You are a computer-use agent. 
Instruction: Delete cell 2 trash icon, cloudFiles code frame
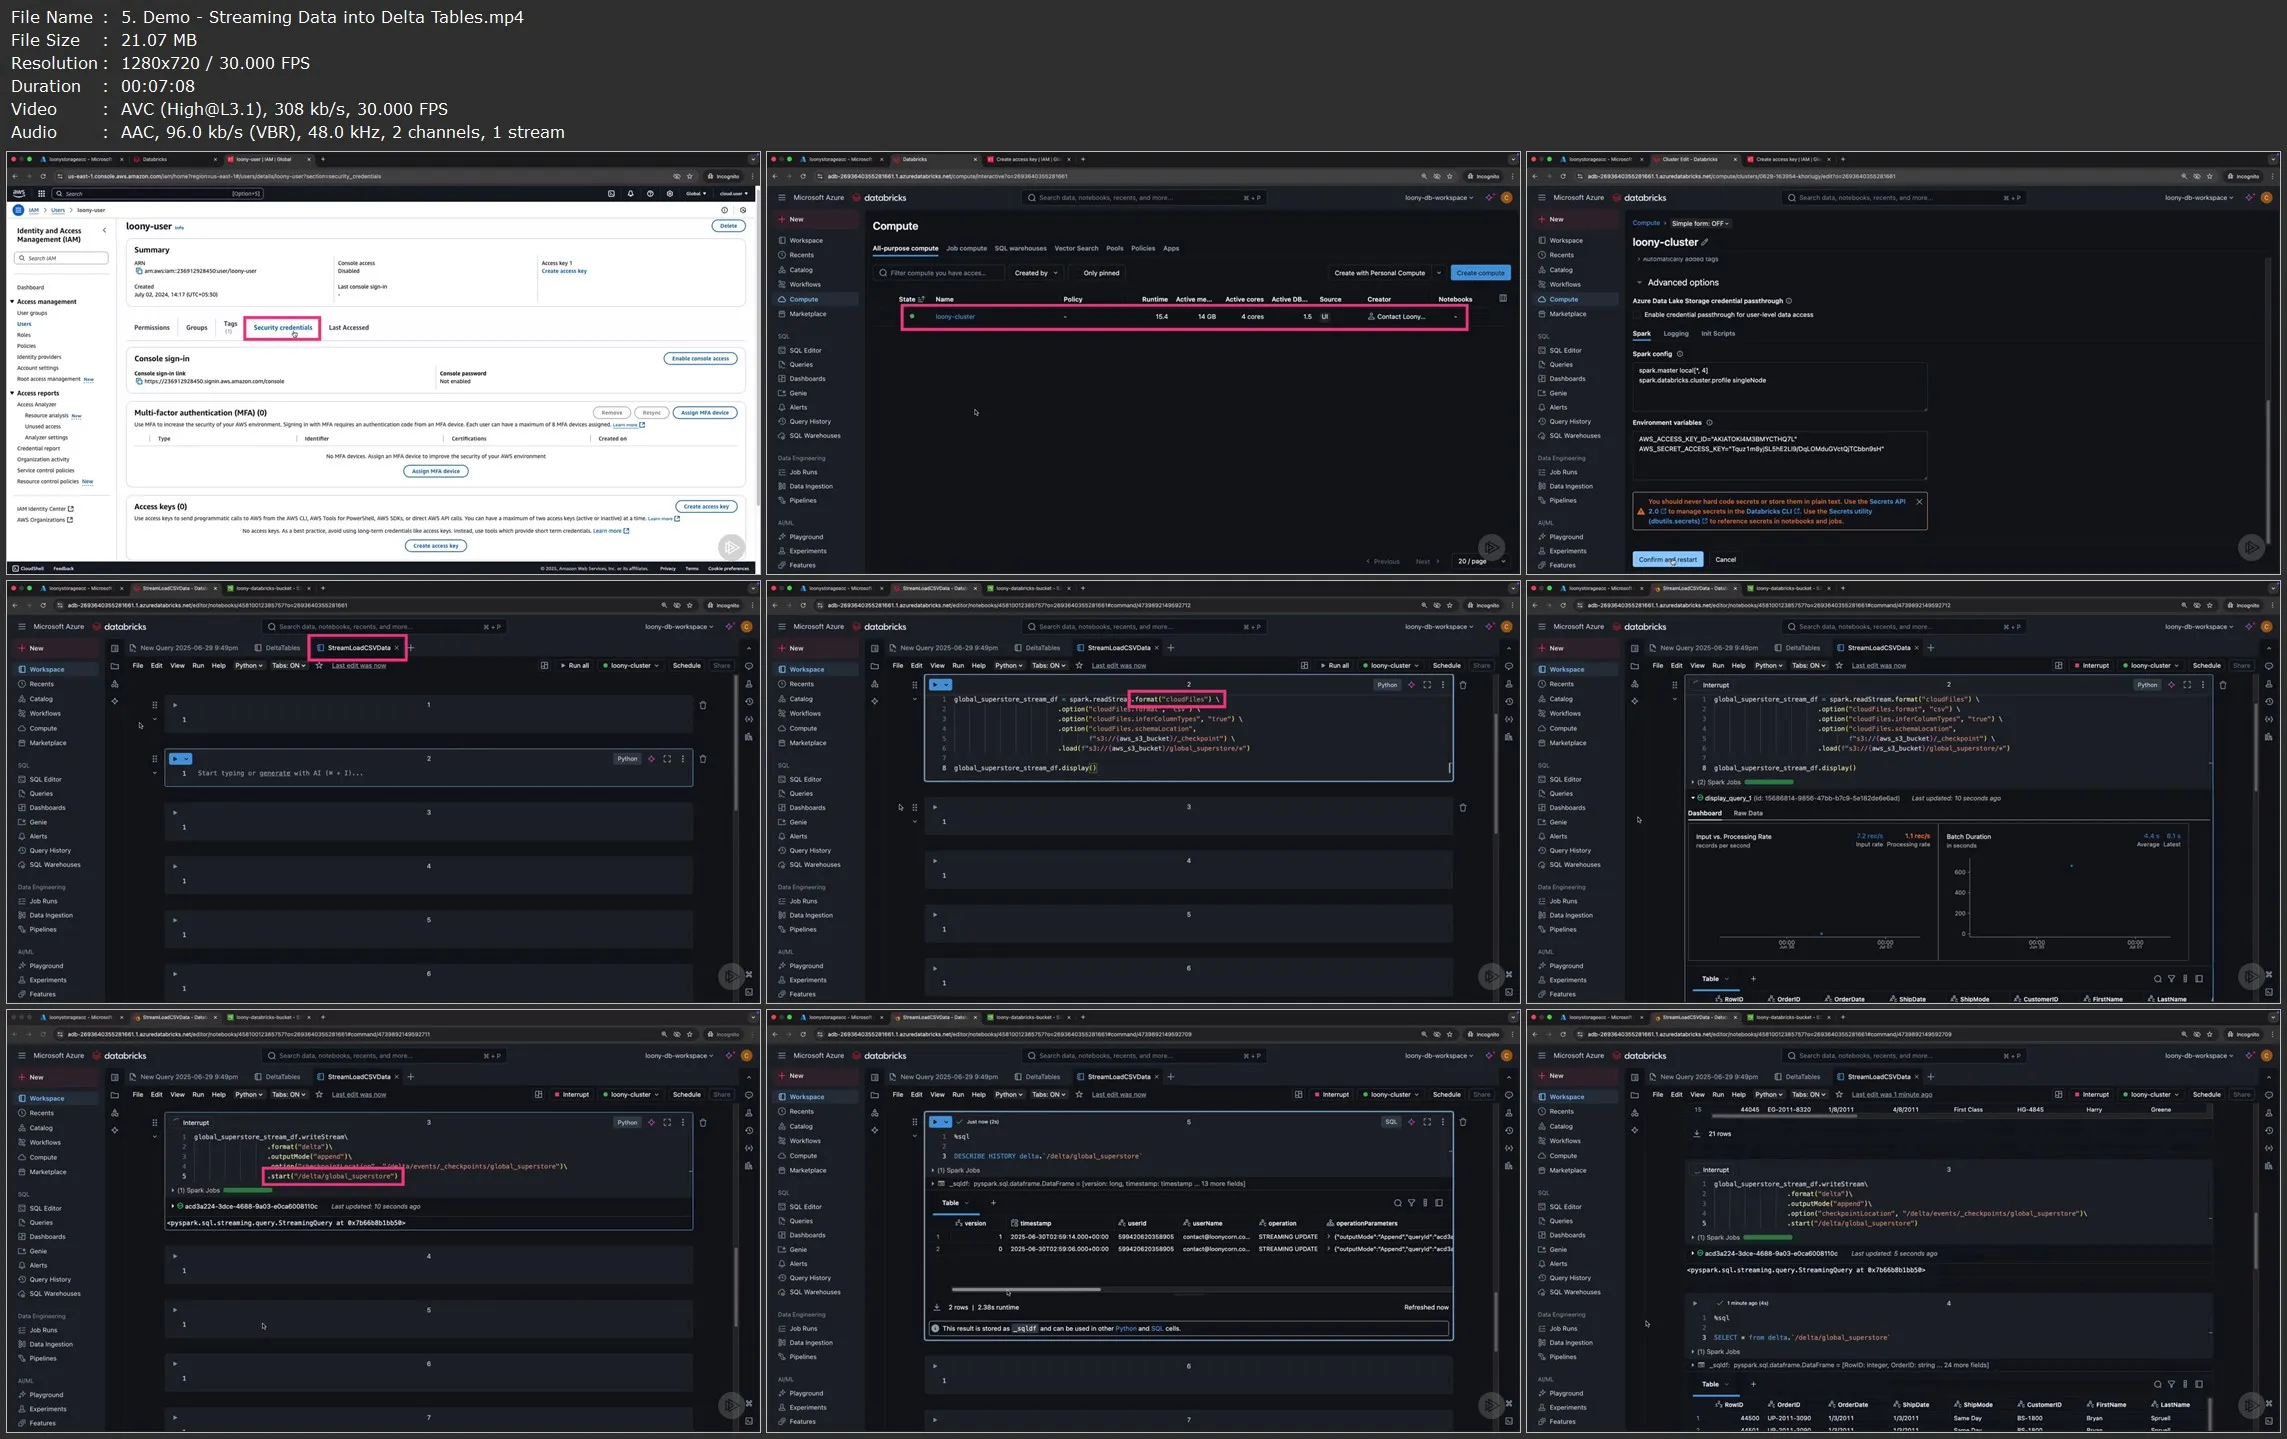1463,685
